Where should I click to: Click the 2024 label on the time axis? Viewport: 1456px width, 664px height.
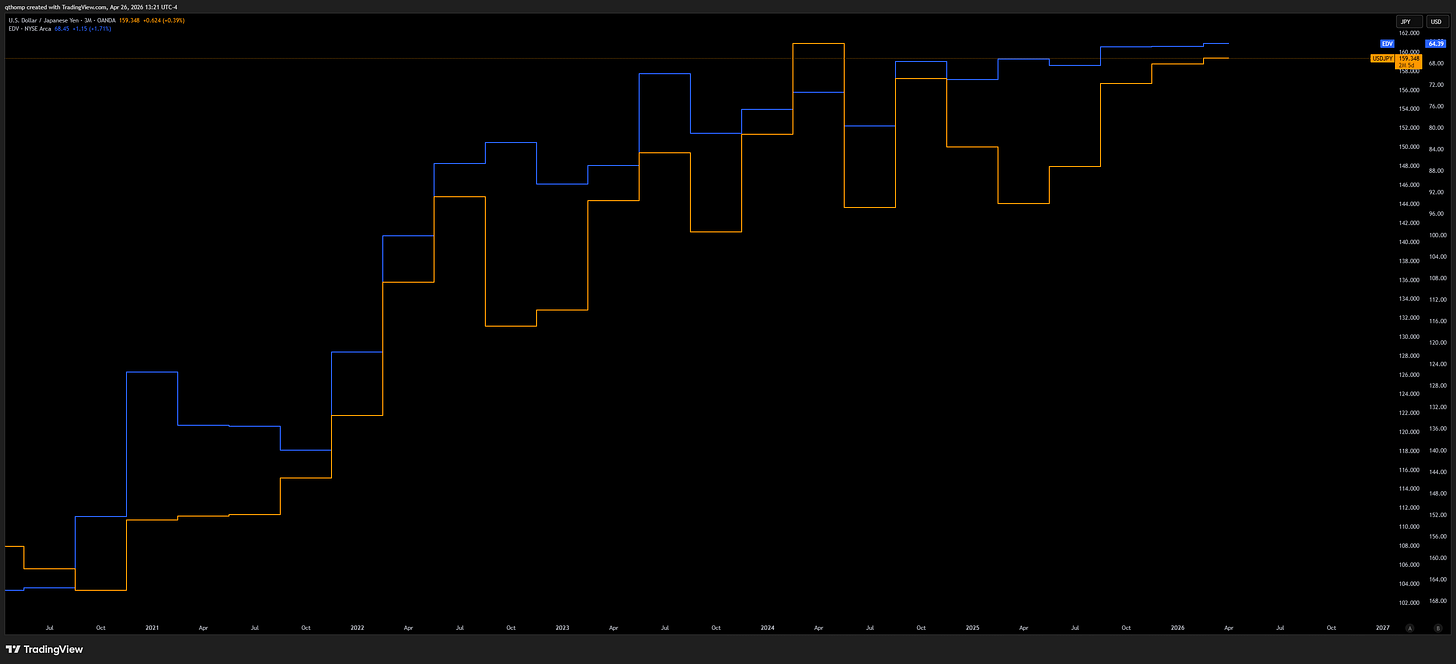tap(767, 628)
